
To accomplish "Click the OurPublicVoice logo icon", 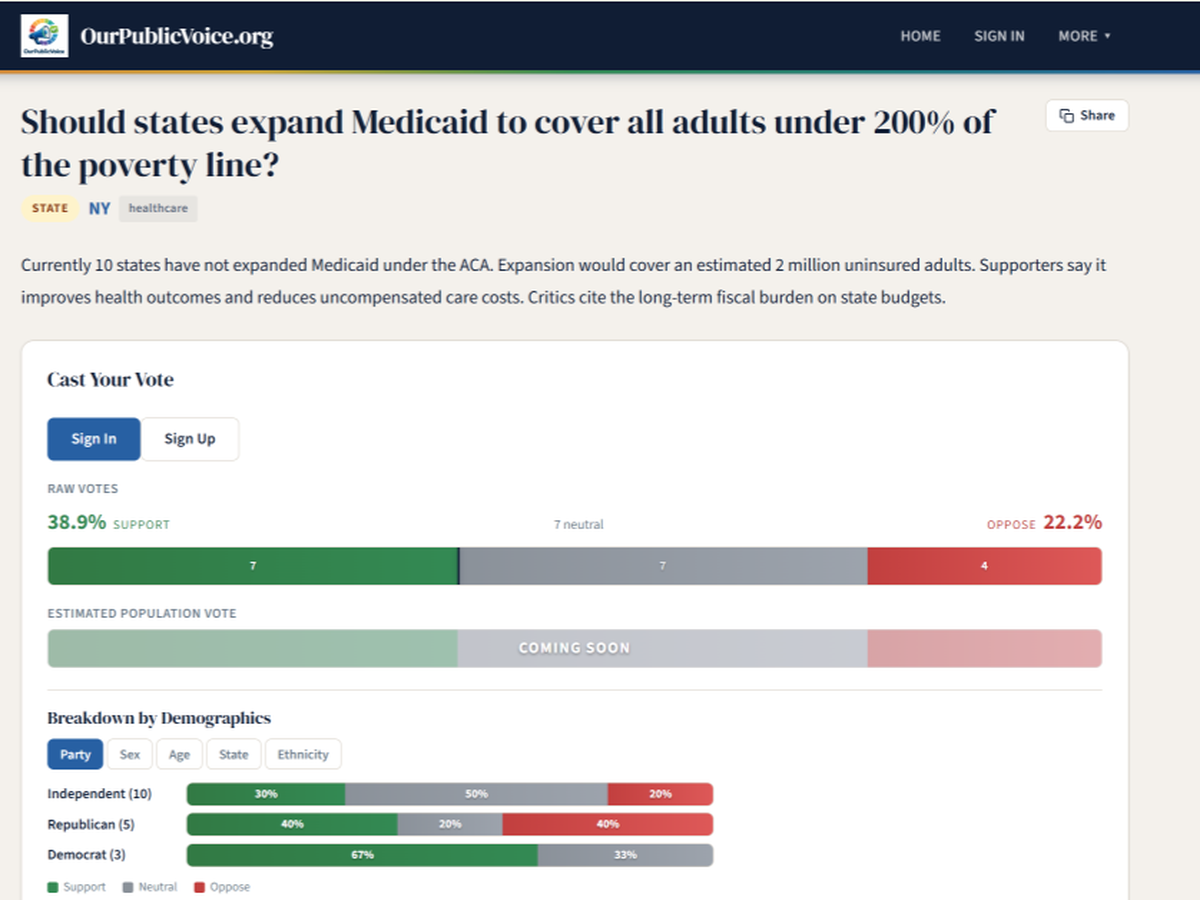I will [x=45, y=36].
